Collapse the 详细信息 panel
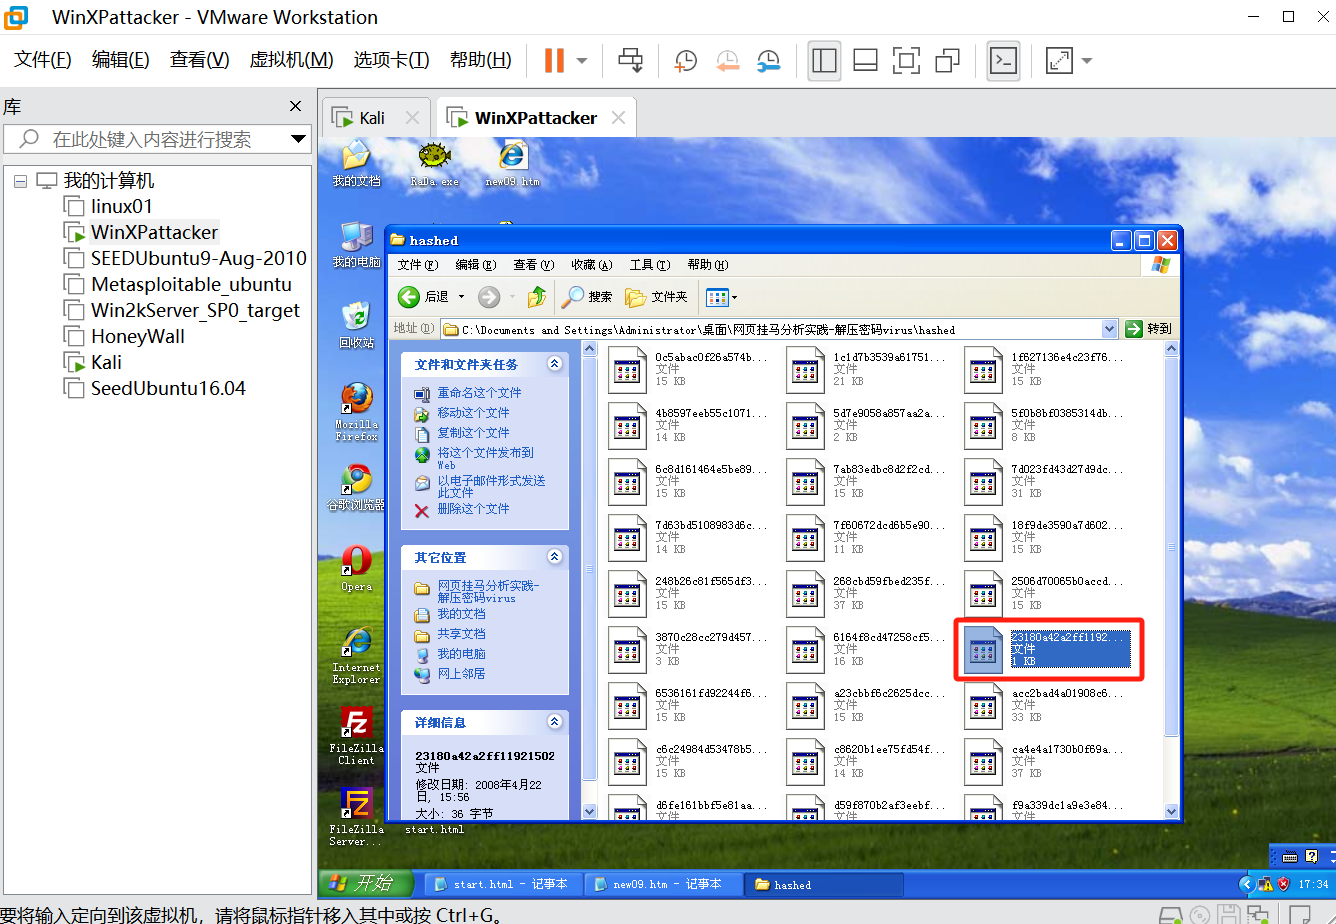 [555, 721]
